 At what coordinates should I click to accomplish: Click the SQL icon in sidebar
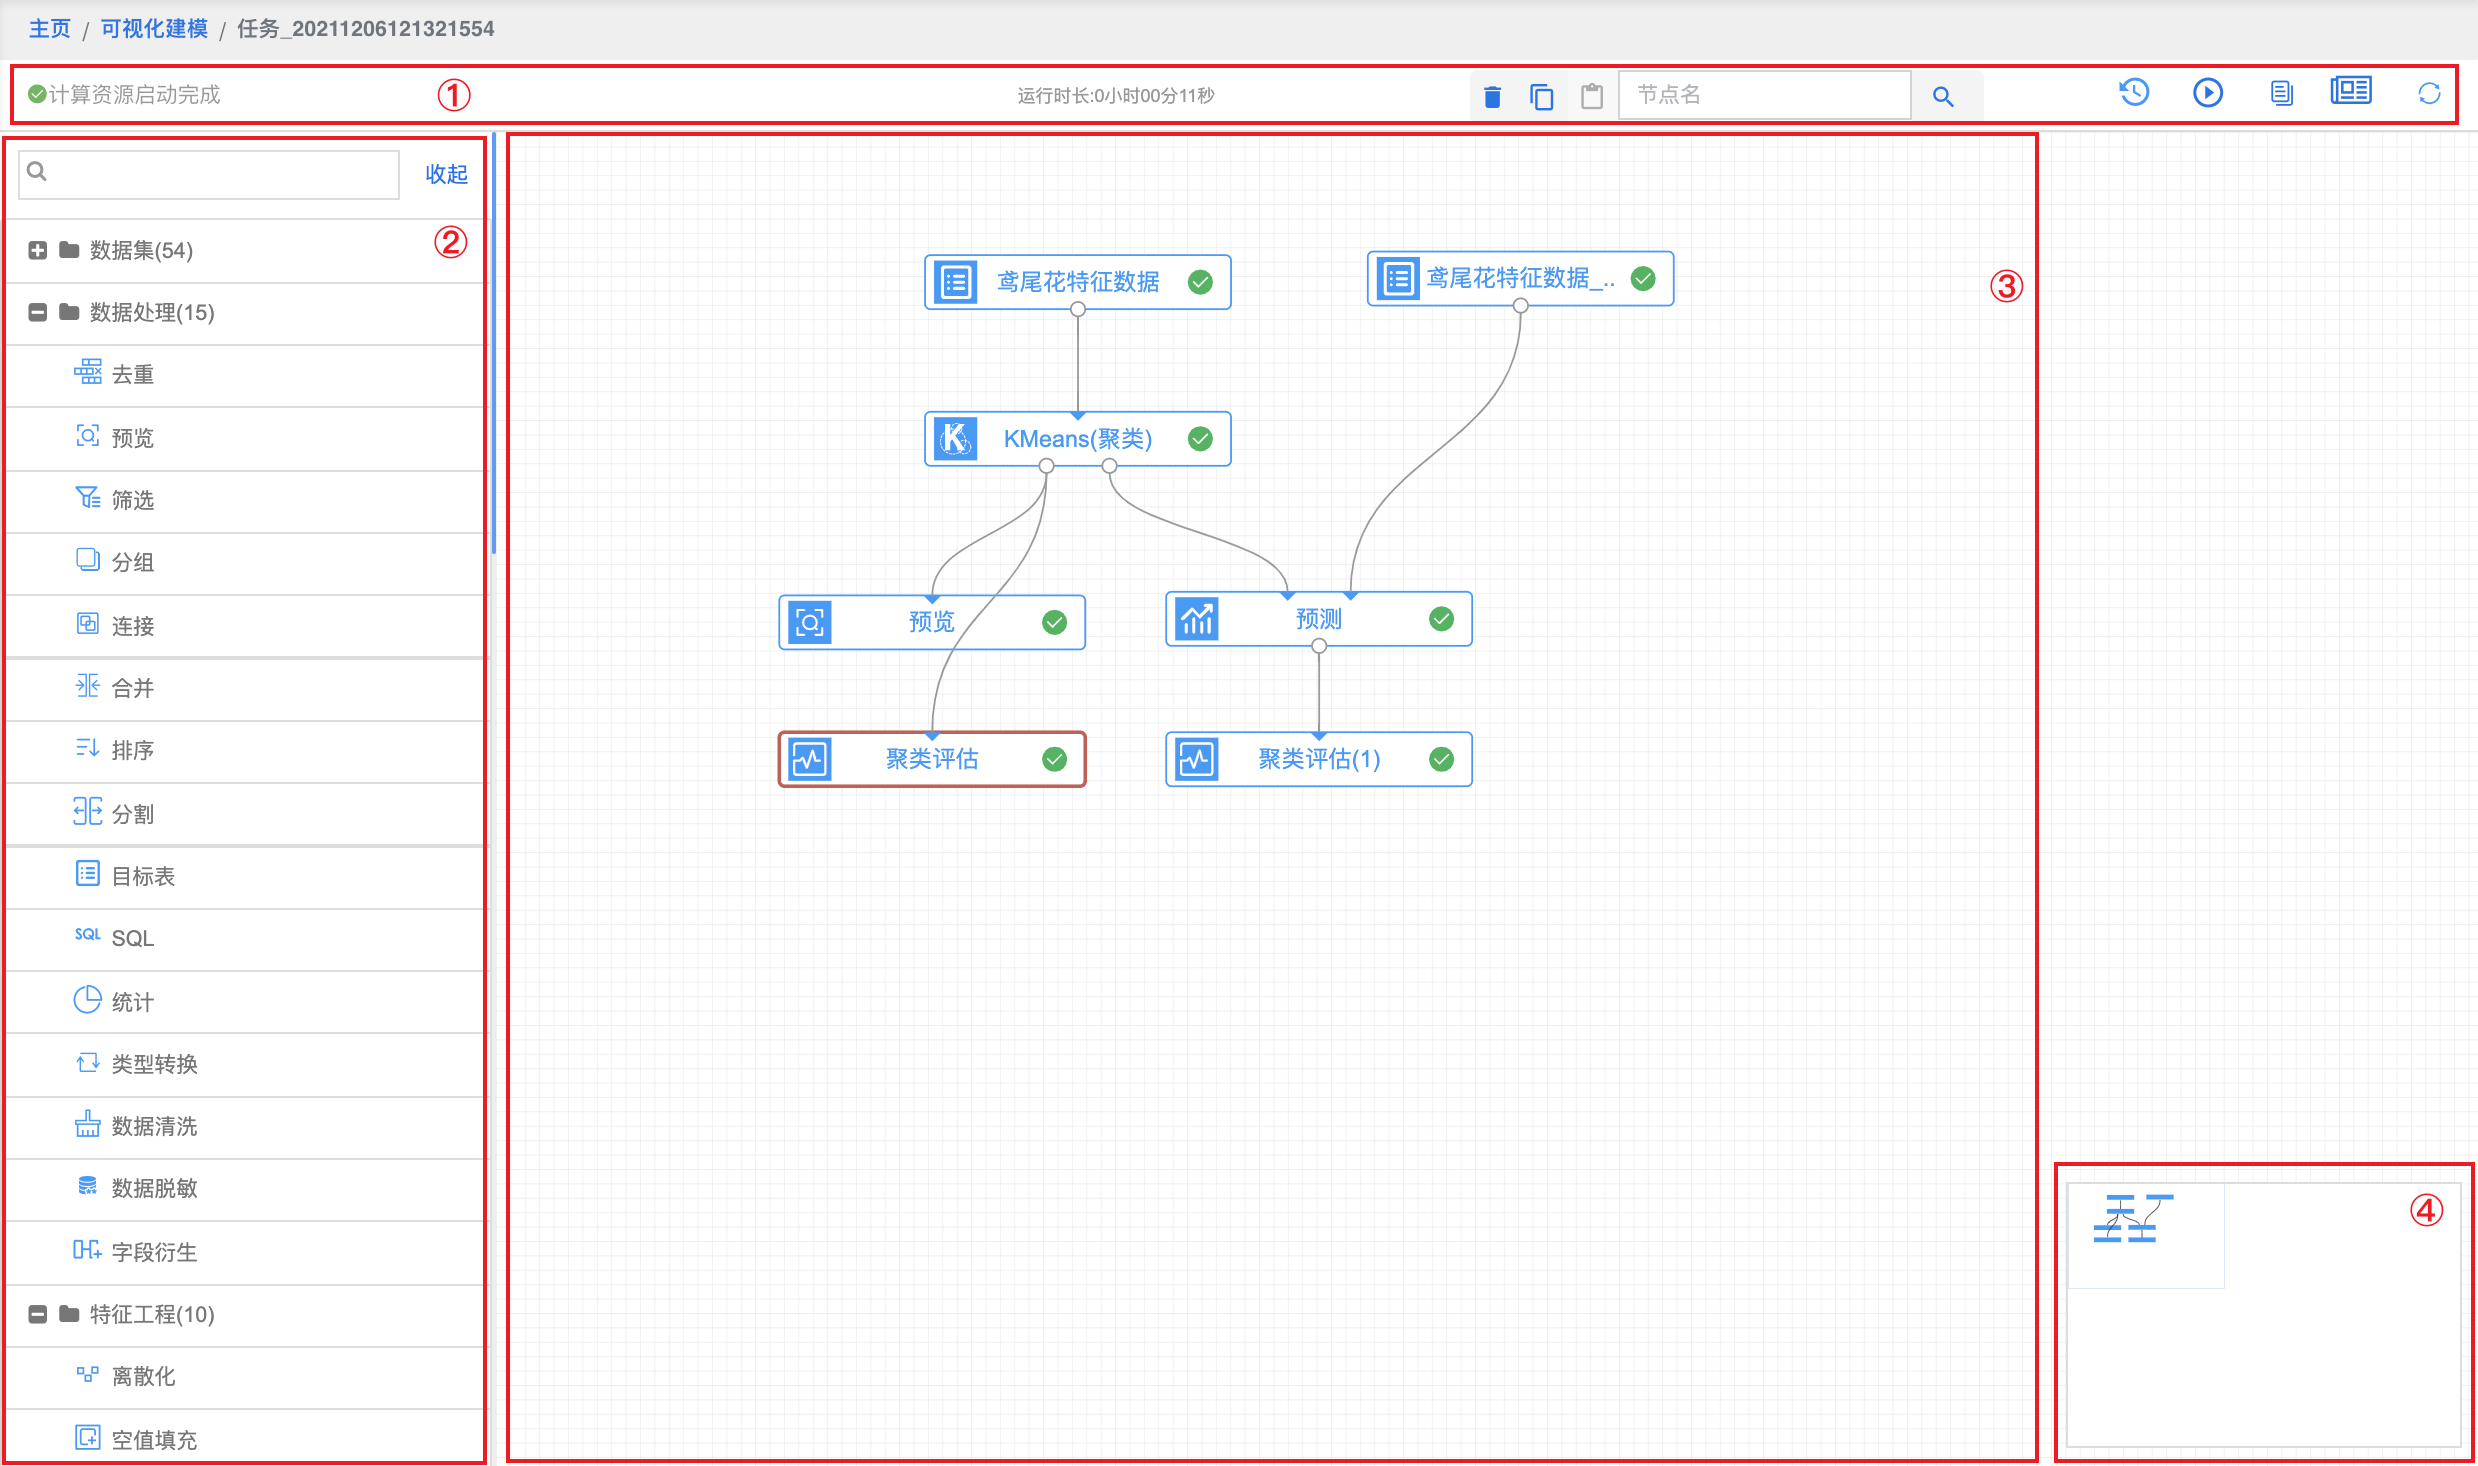[88, 934]
